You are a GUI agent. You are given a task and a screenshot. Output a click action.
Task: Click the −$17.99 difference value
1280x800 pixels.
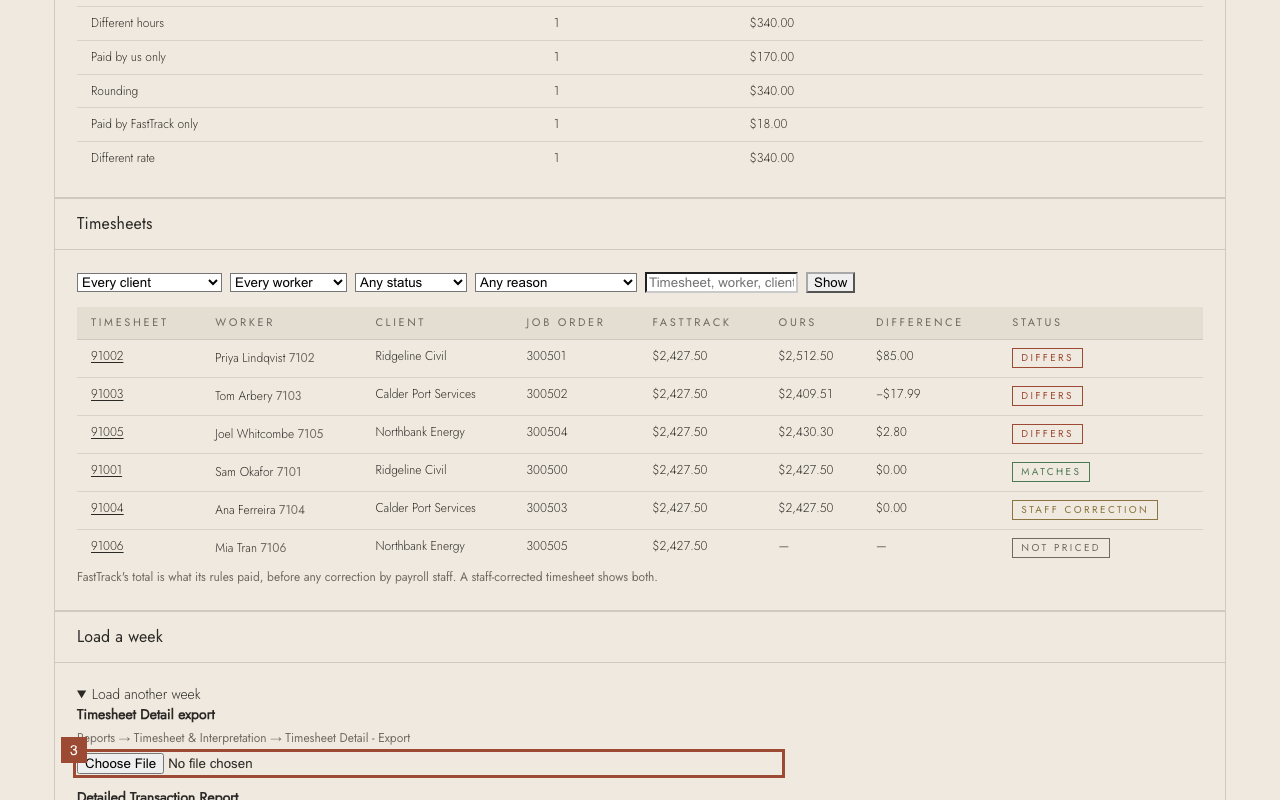(x=898, y=394)
